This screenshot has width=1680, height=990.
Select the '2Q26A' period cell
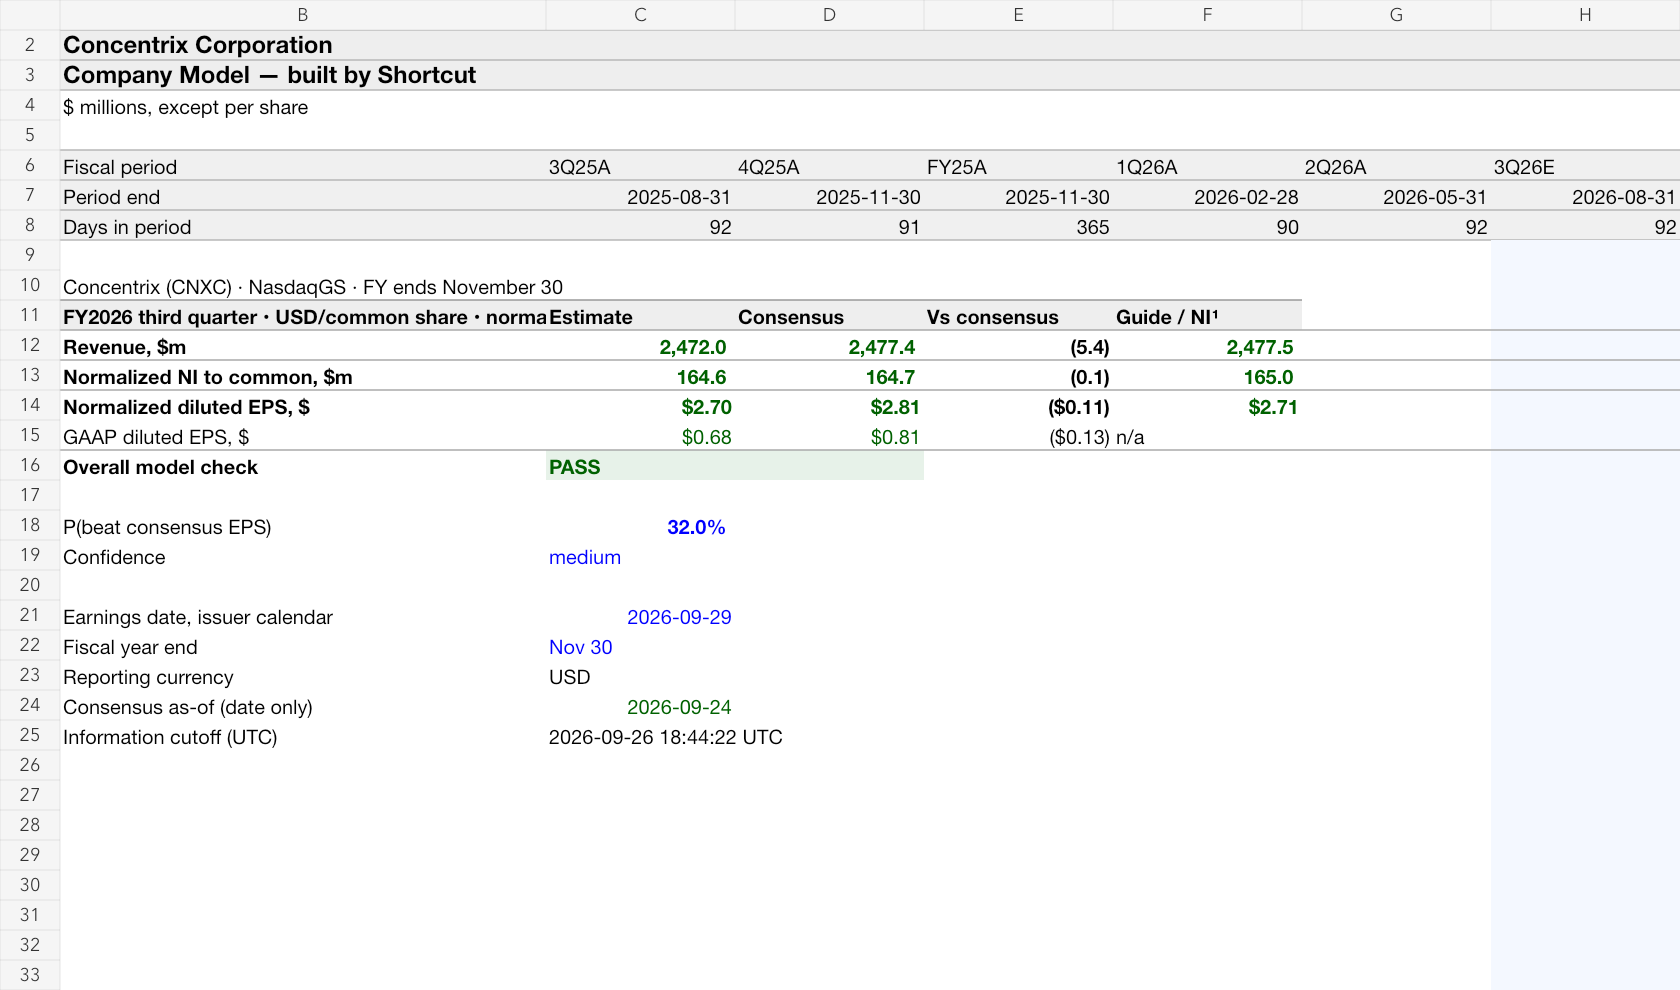(1396, 166)
